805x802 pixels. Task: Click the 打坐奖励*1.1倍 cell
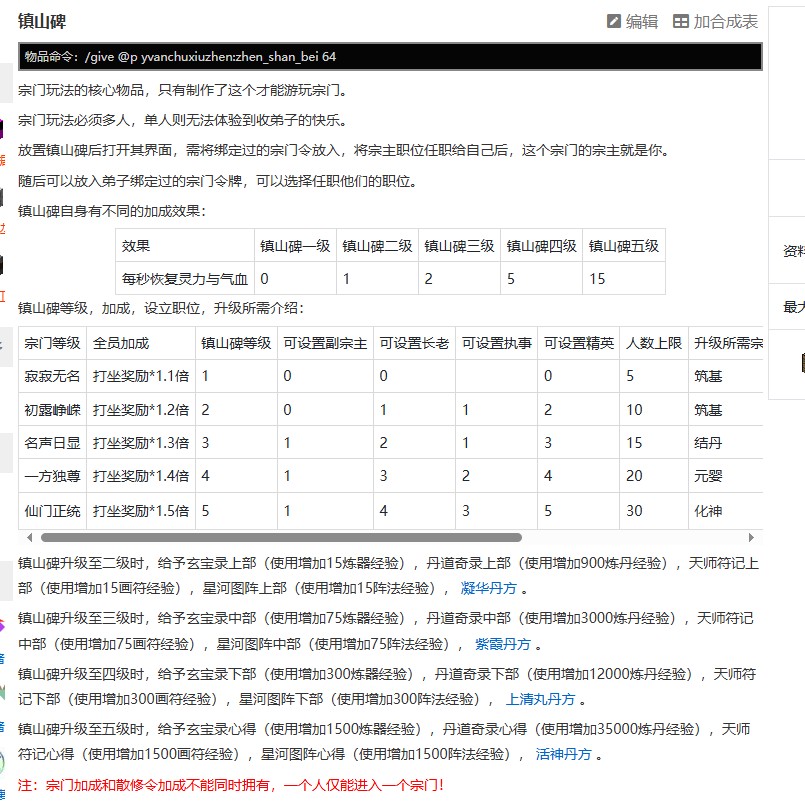(141, 376)
